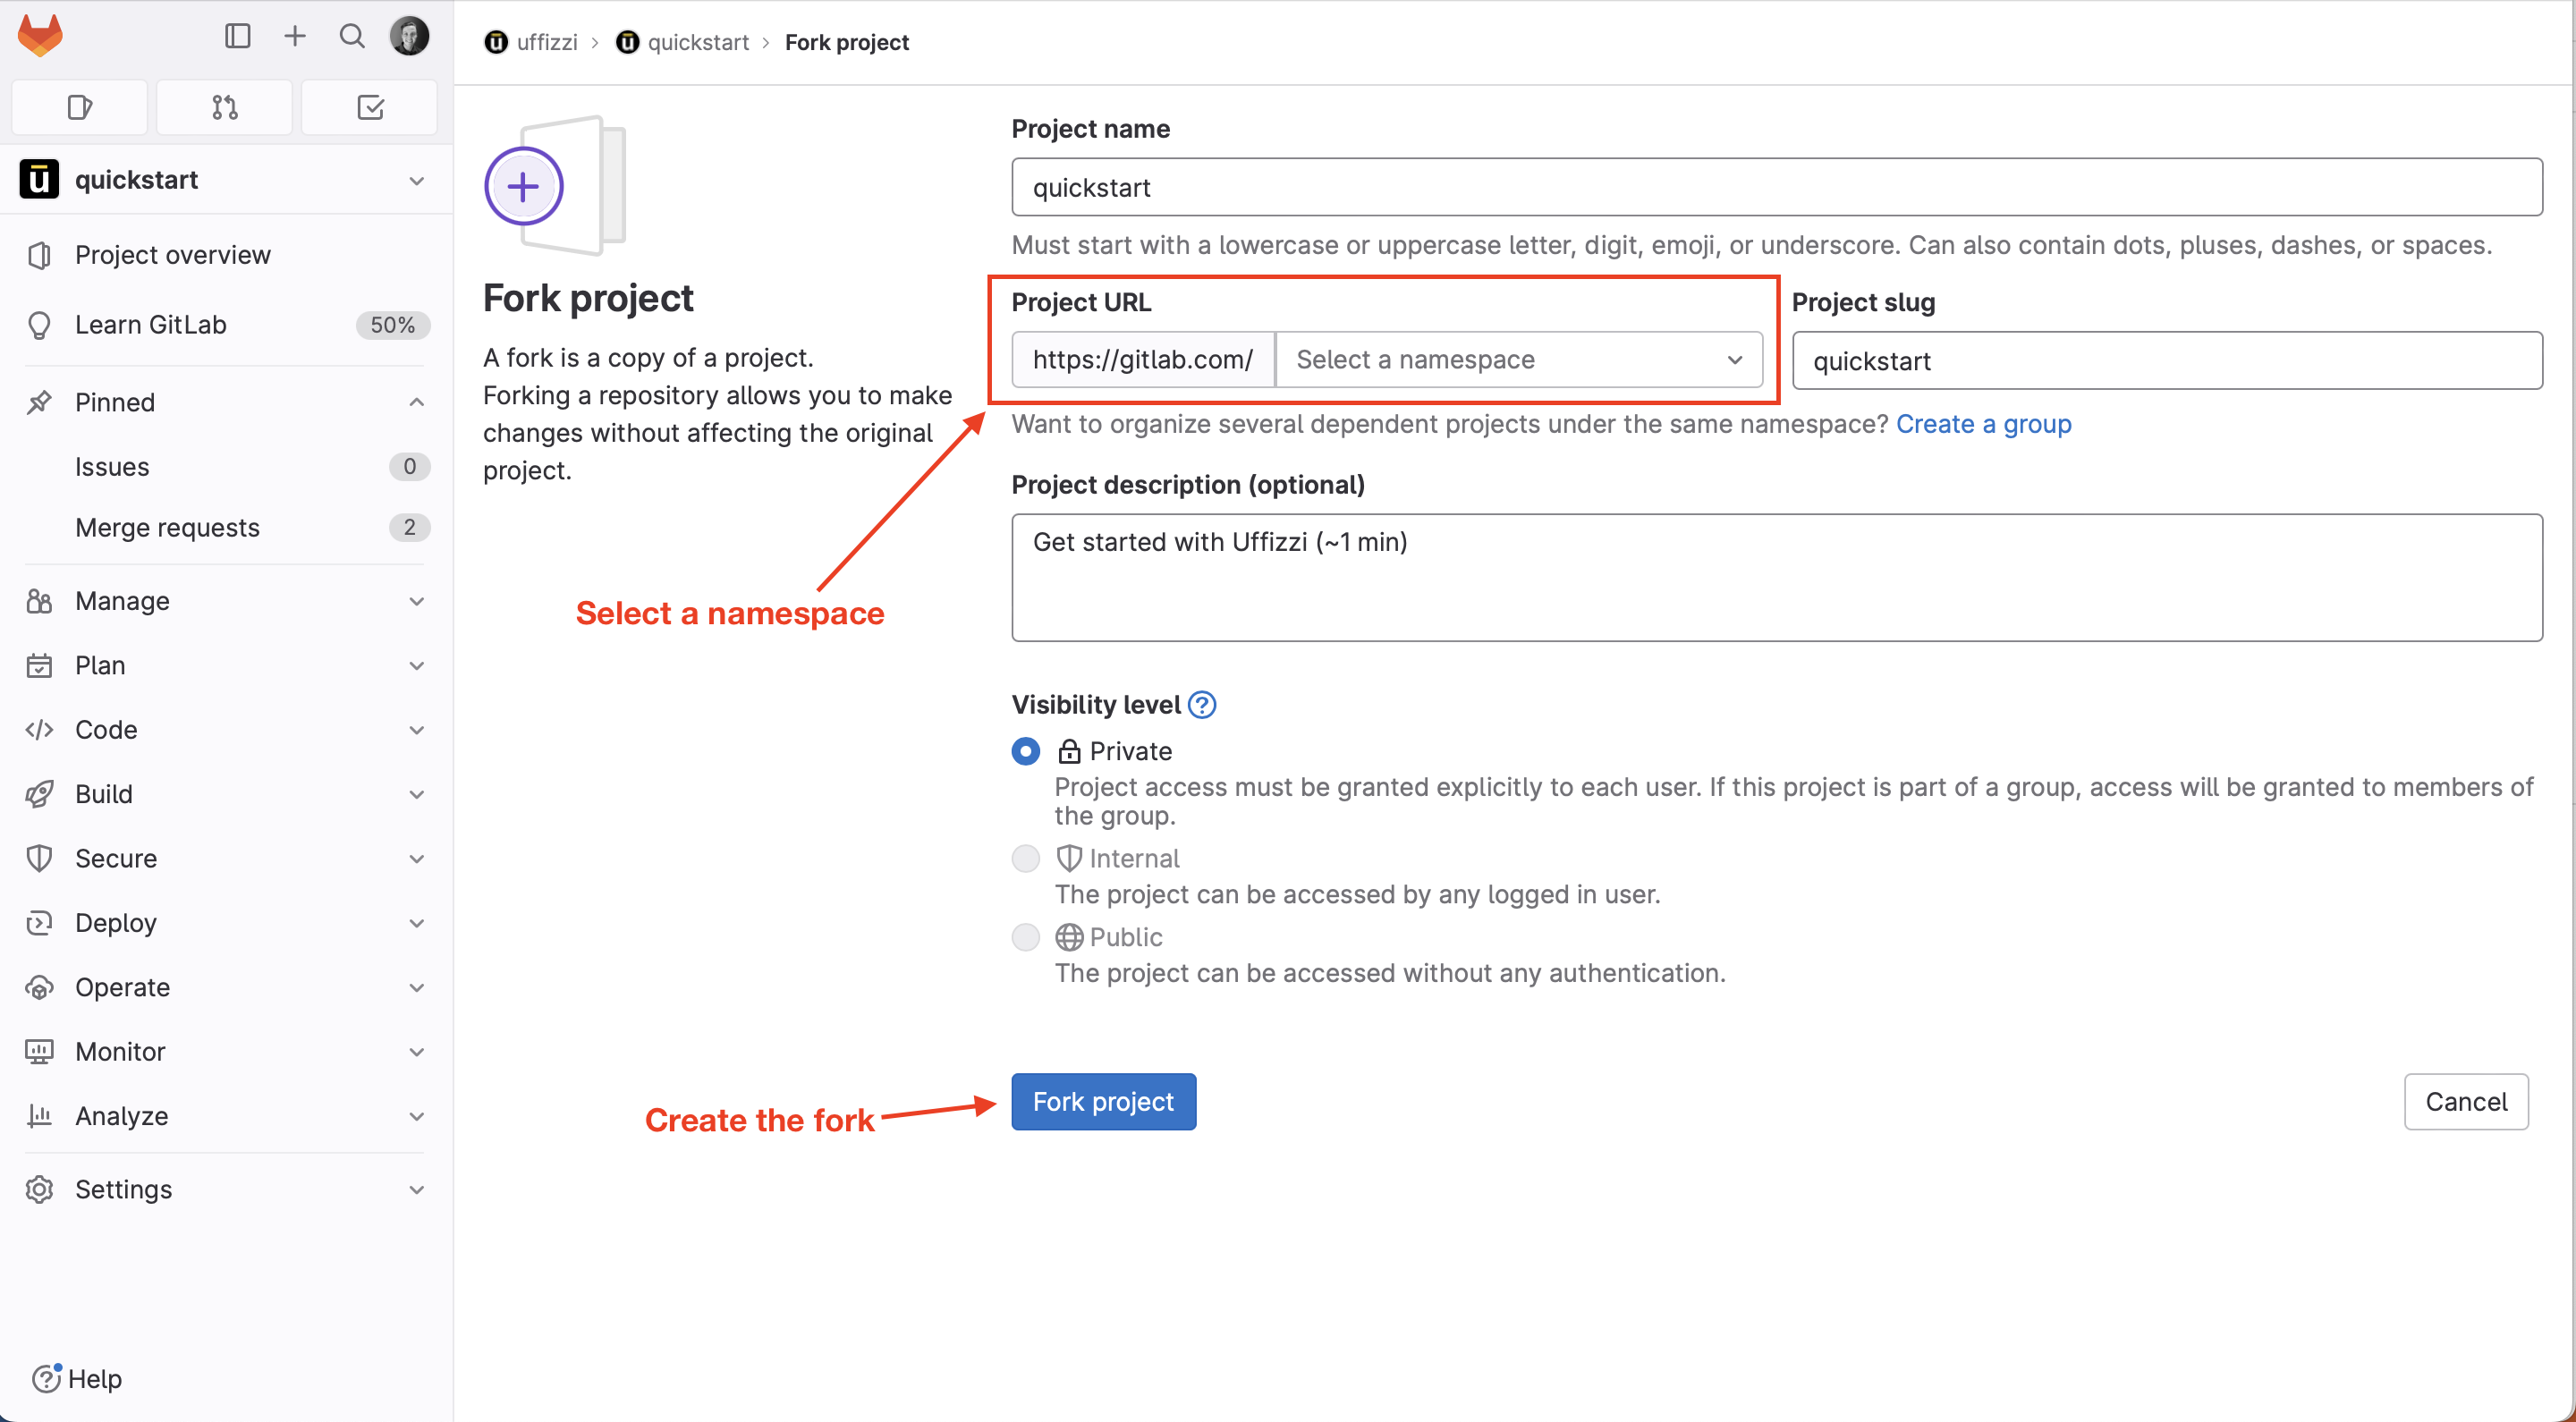
Task: Open the user avatar menu
Action: pyautogui.click(x=409, y=36)
